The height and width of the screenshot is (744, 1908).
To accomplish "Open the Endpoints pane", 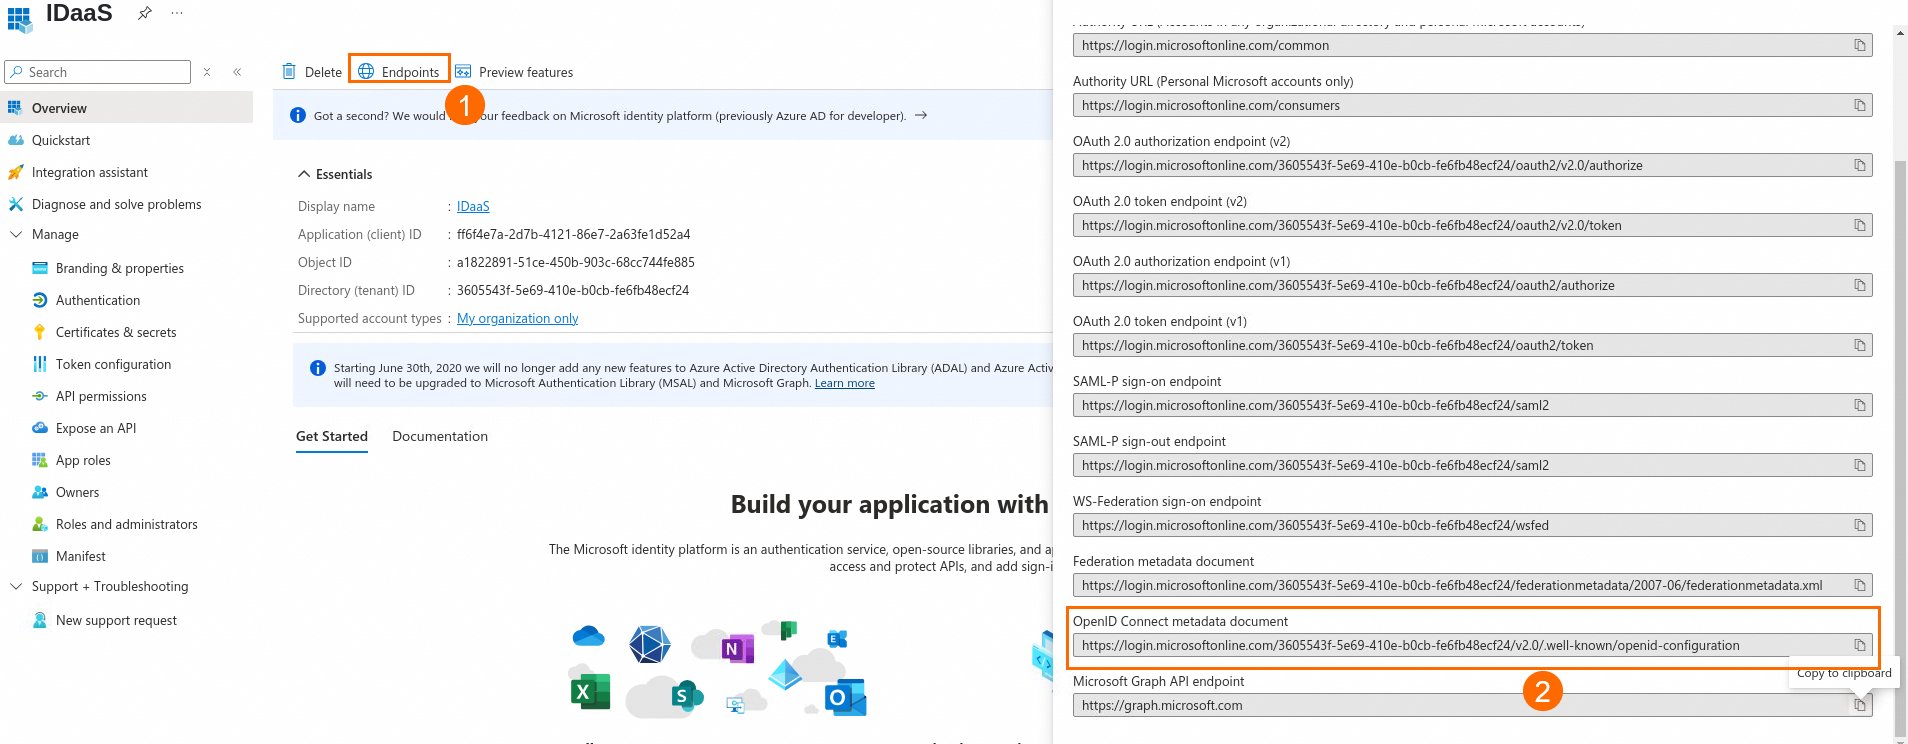I will [399, 72].
